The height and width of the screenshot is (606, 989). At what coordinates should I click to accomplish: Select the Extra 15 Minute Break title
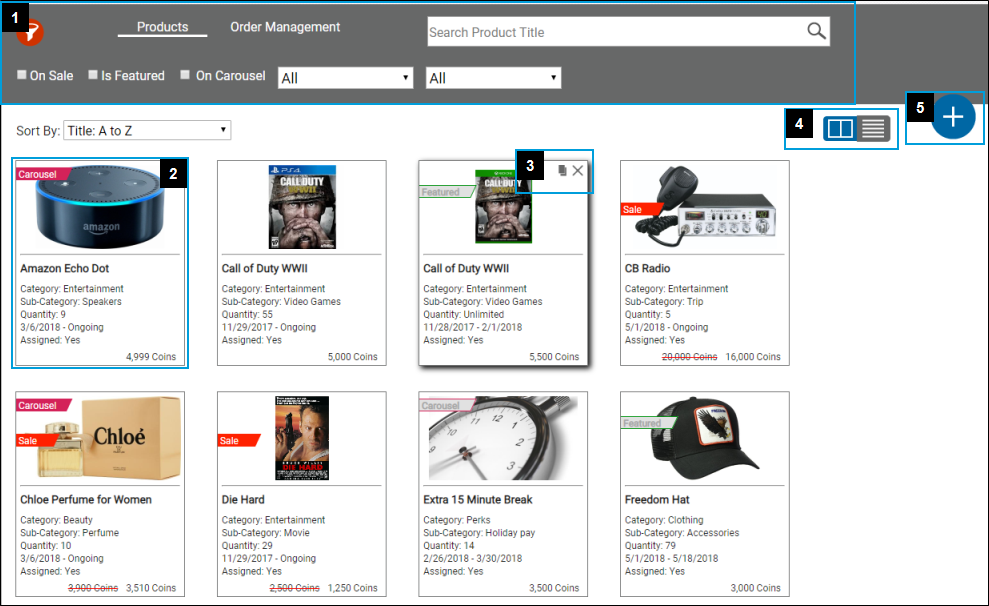coord(477,499)
